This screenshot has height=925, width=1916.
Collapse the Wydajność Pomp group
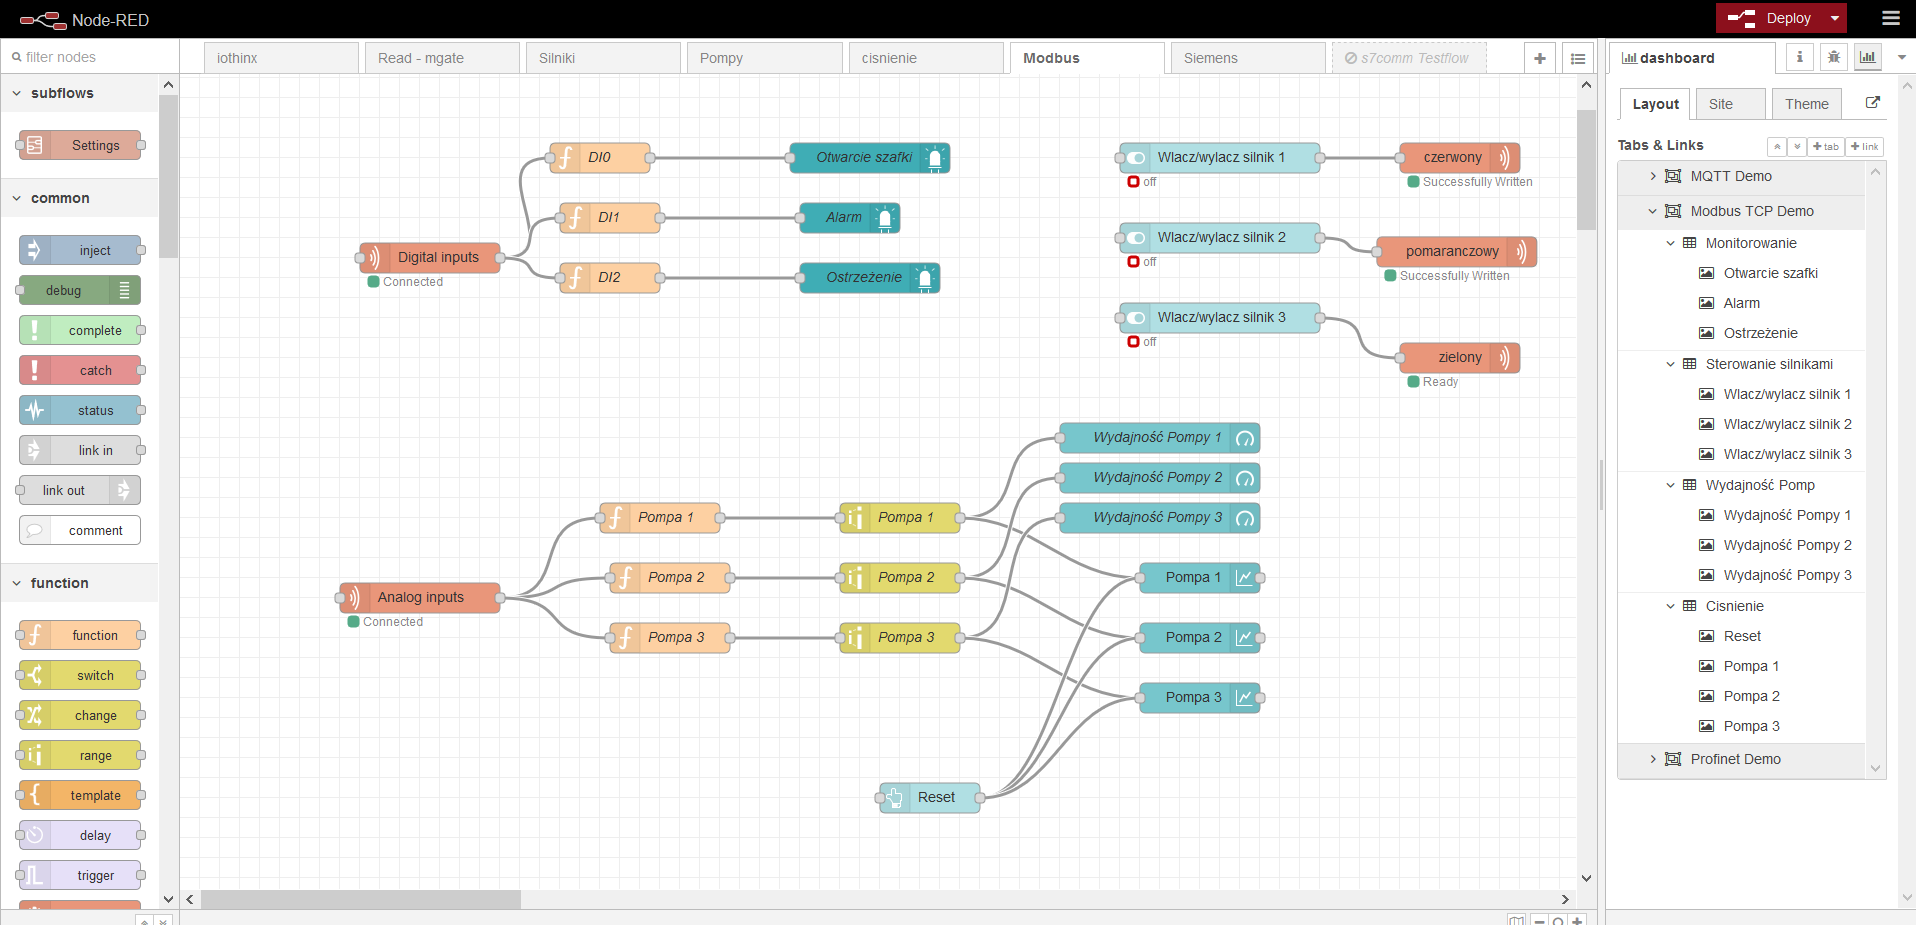click(x=1670, y=485)
